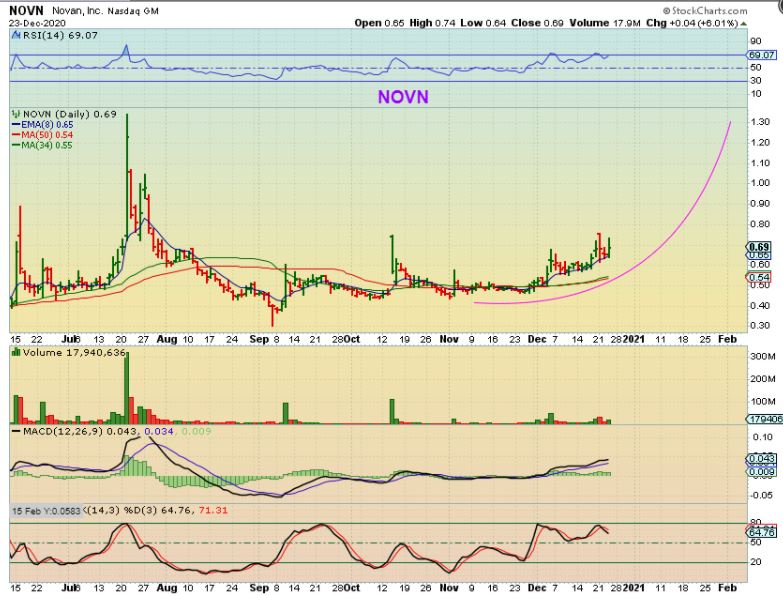Viewport: 783px width, 595px height.
Task: Click the MACD(12,26,9) 0.043 legend text
Action: coord(81,431)
